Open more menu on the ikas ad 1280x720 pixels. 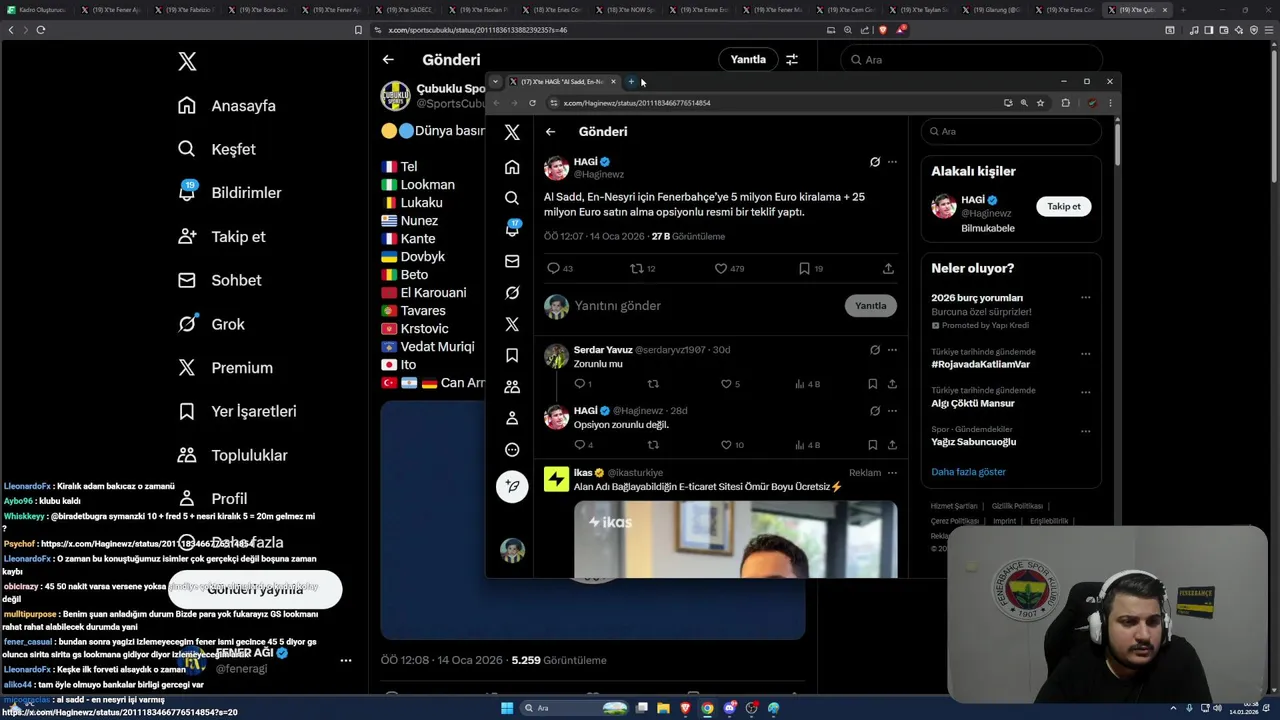[892, 472]
